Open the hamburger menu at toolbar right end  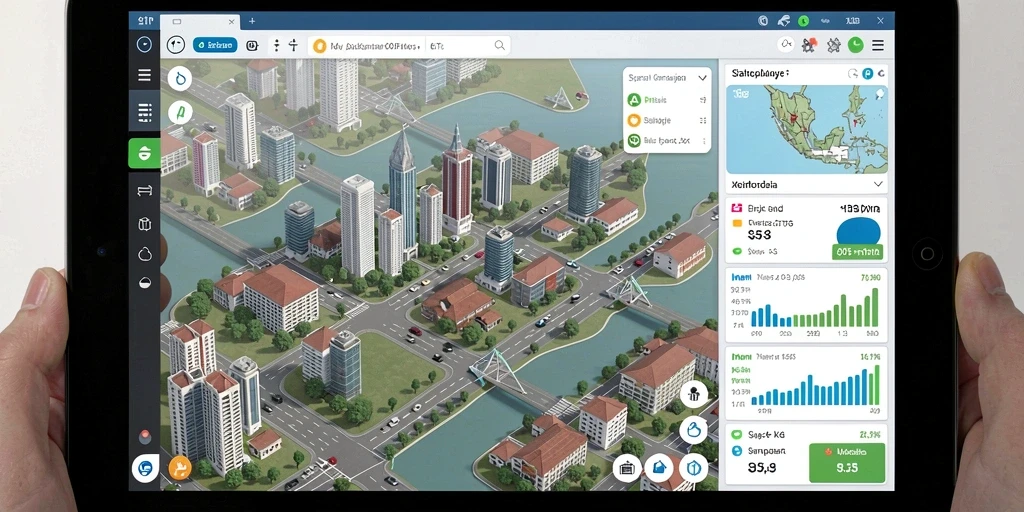pos(878,45)
